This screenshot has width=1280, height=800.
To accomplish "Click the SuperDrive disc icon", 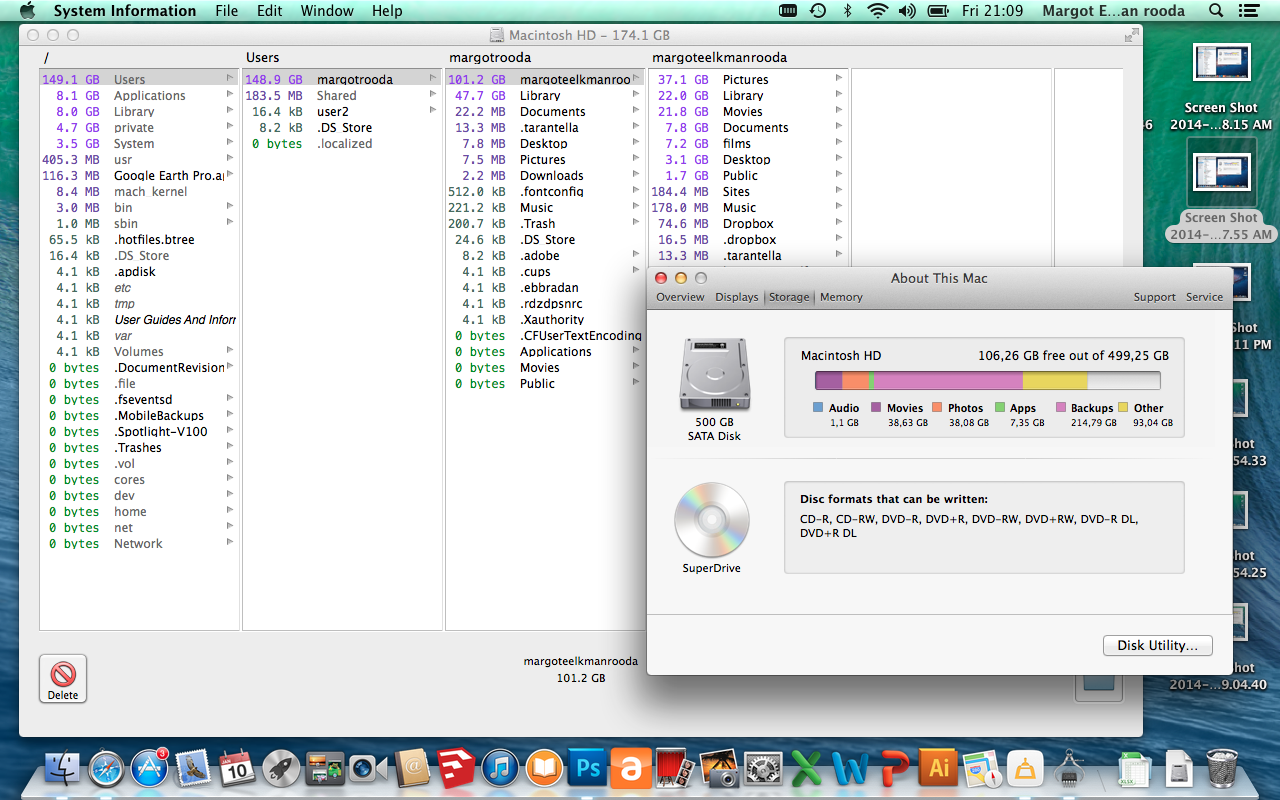I will [712, 520].
